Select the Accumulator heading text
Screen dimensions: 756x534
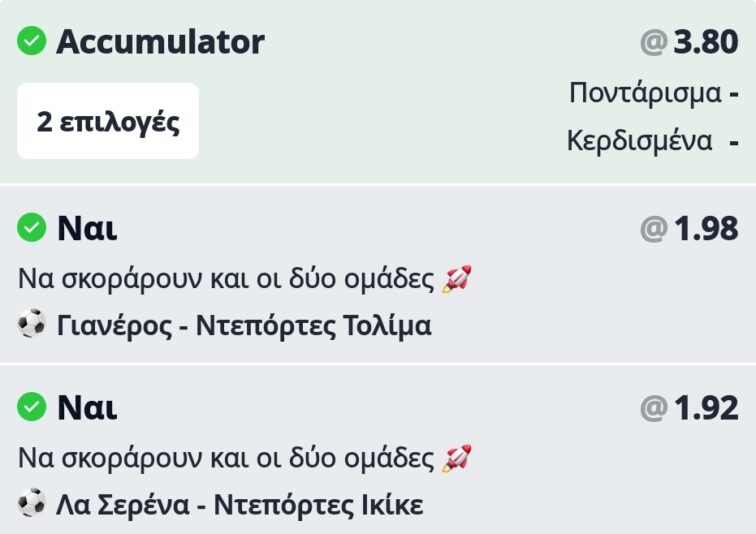coord(160,42)
